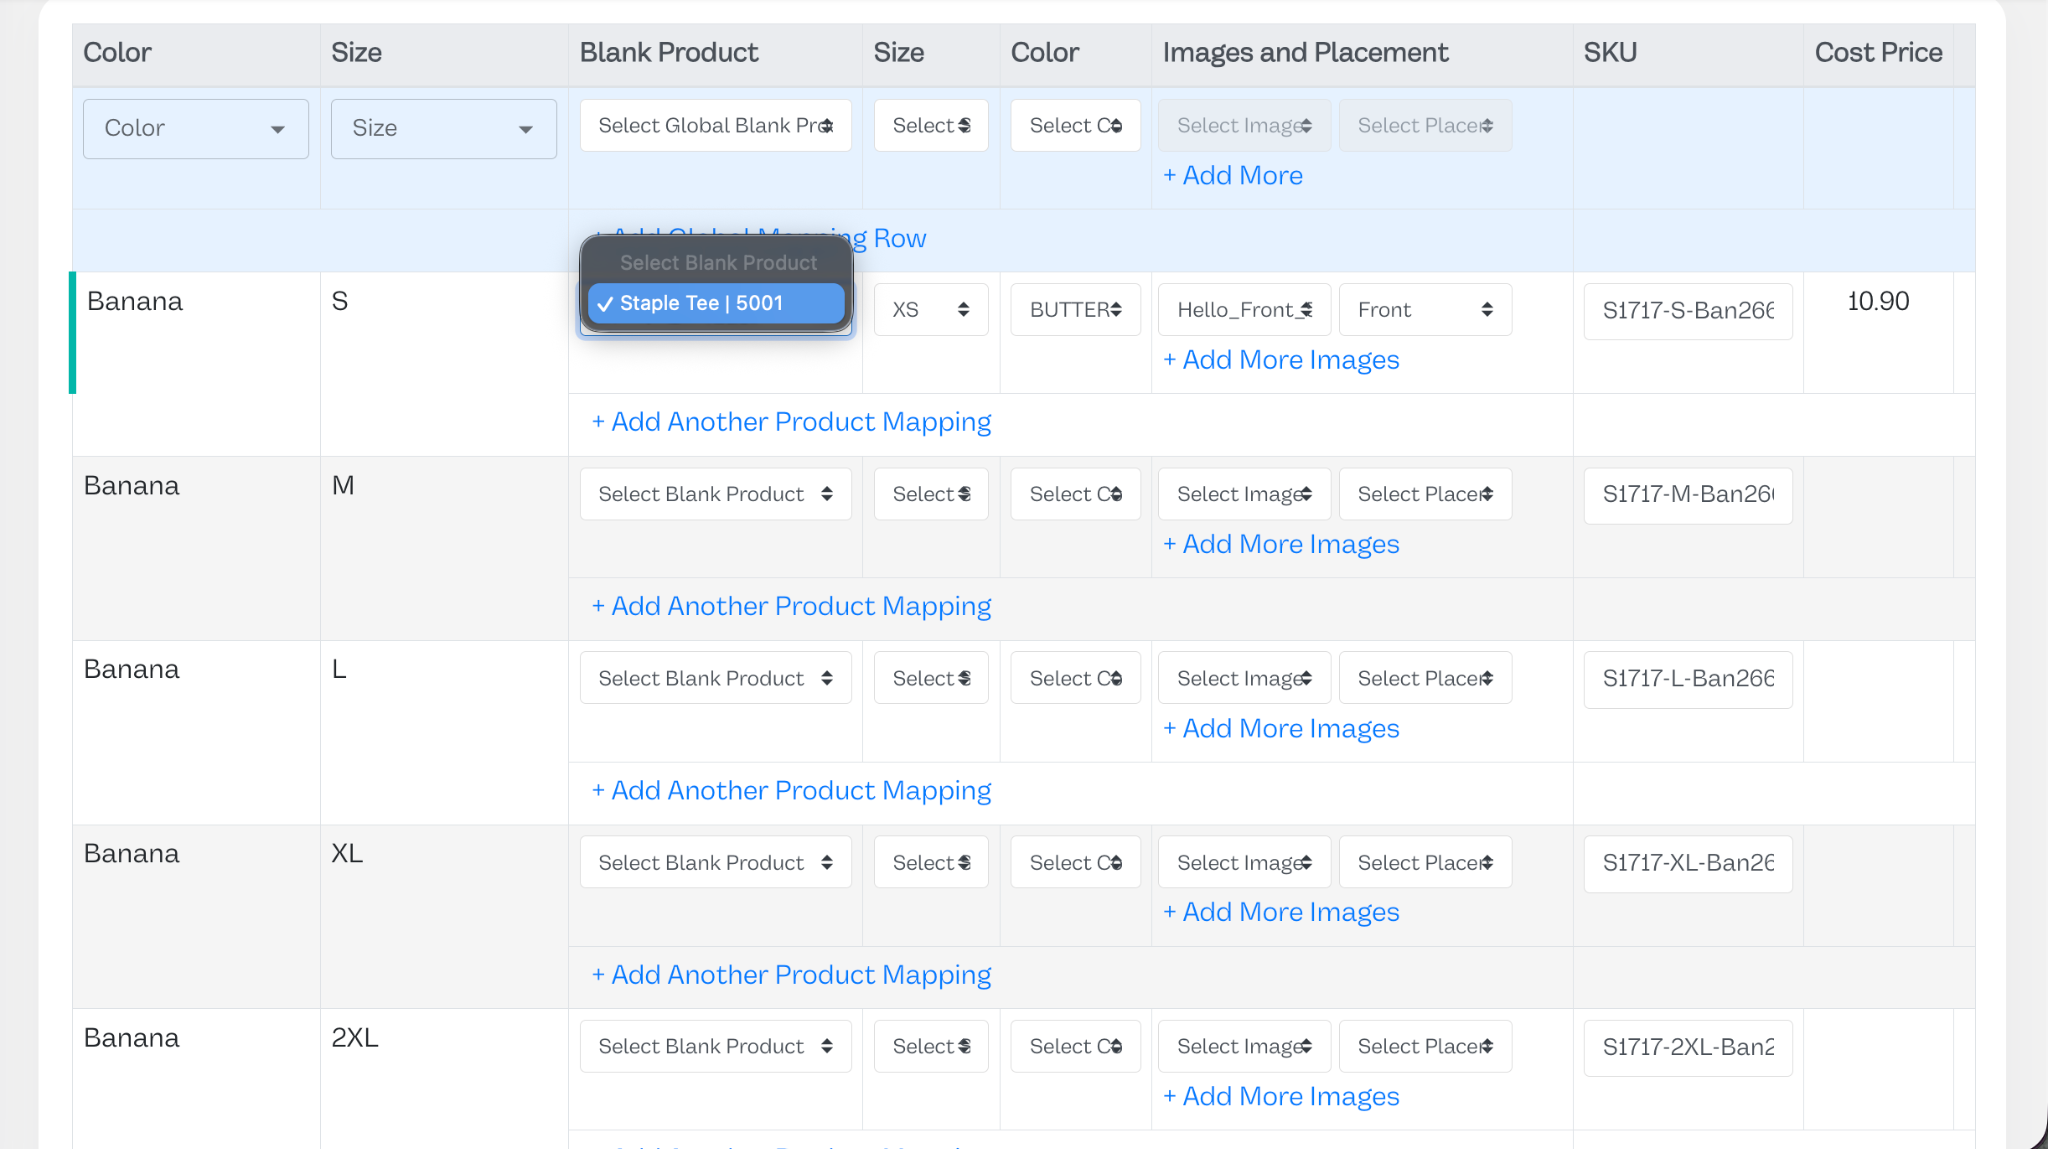Viewport: 2048px width, 1149px height.
Task: Open XS size dropdown for Banana S
Action: pyautogui.click(x=931, y=310)
